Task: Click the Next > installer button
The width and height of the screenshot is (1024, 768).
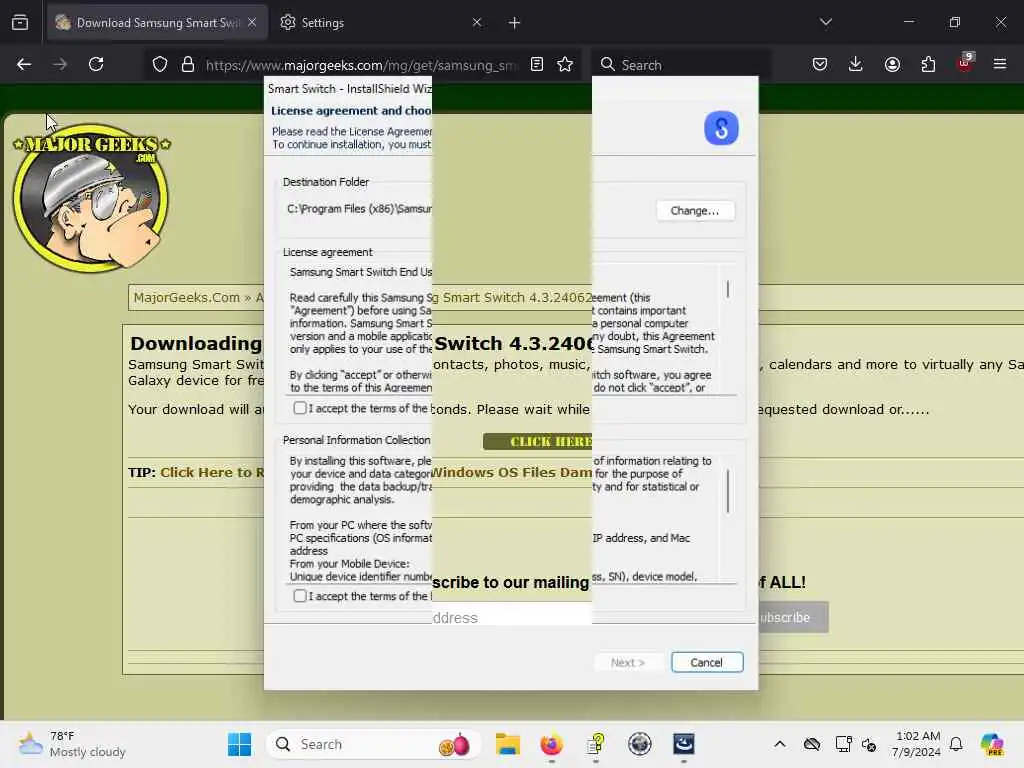Action: pos(628,662)
